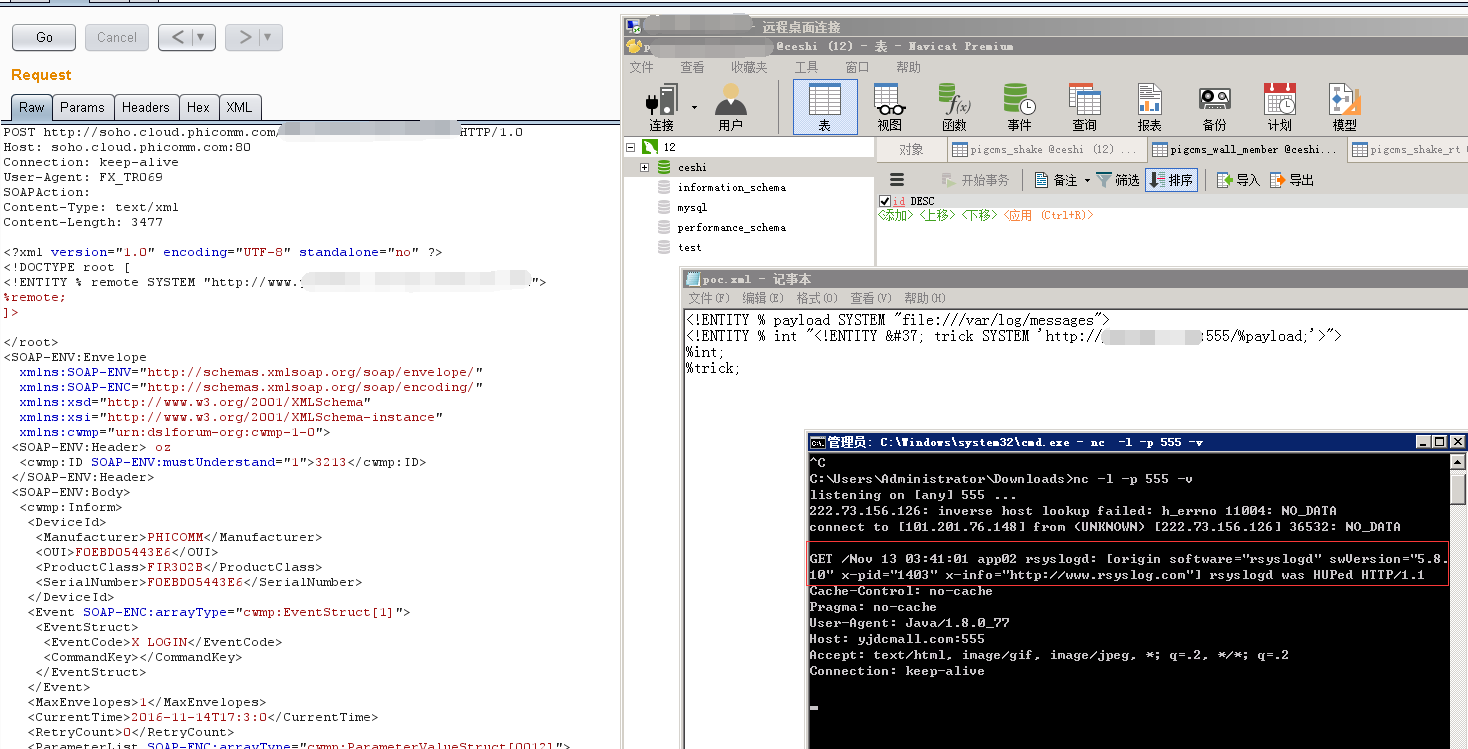1468x749 pixels.
Task: Click the 筛选 (Filter) toolbar button
Action: 1118,180
